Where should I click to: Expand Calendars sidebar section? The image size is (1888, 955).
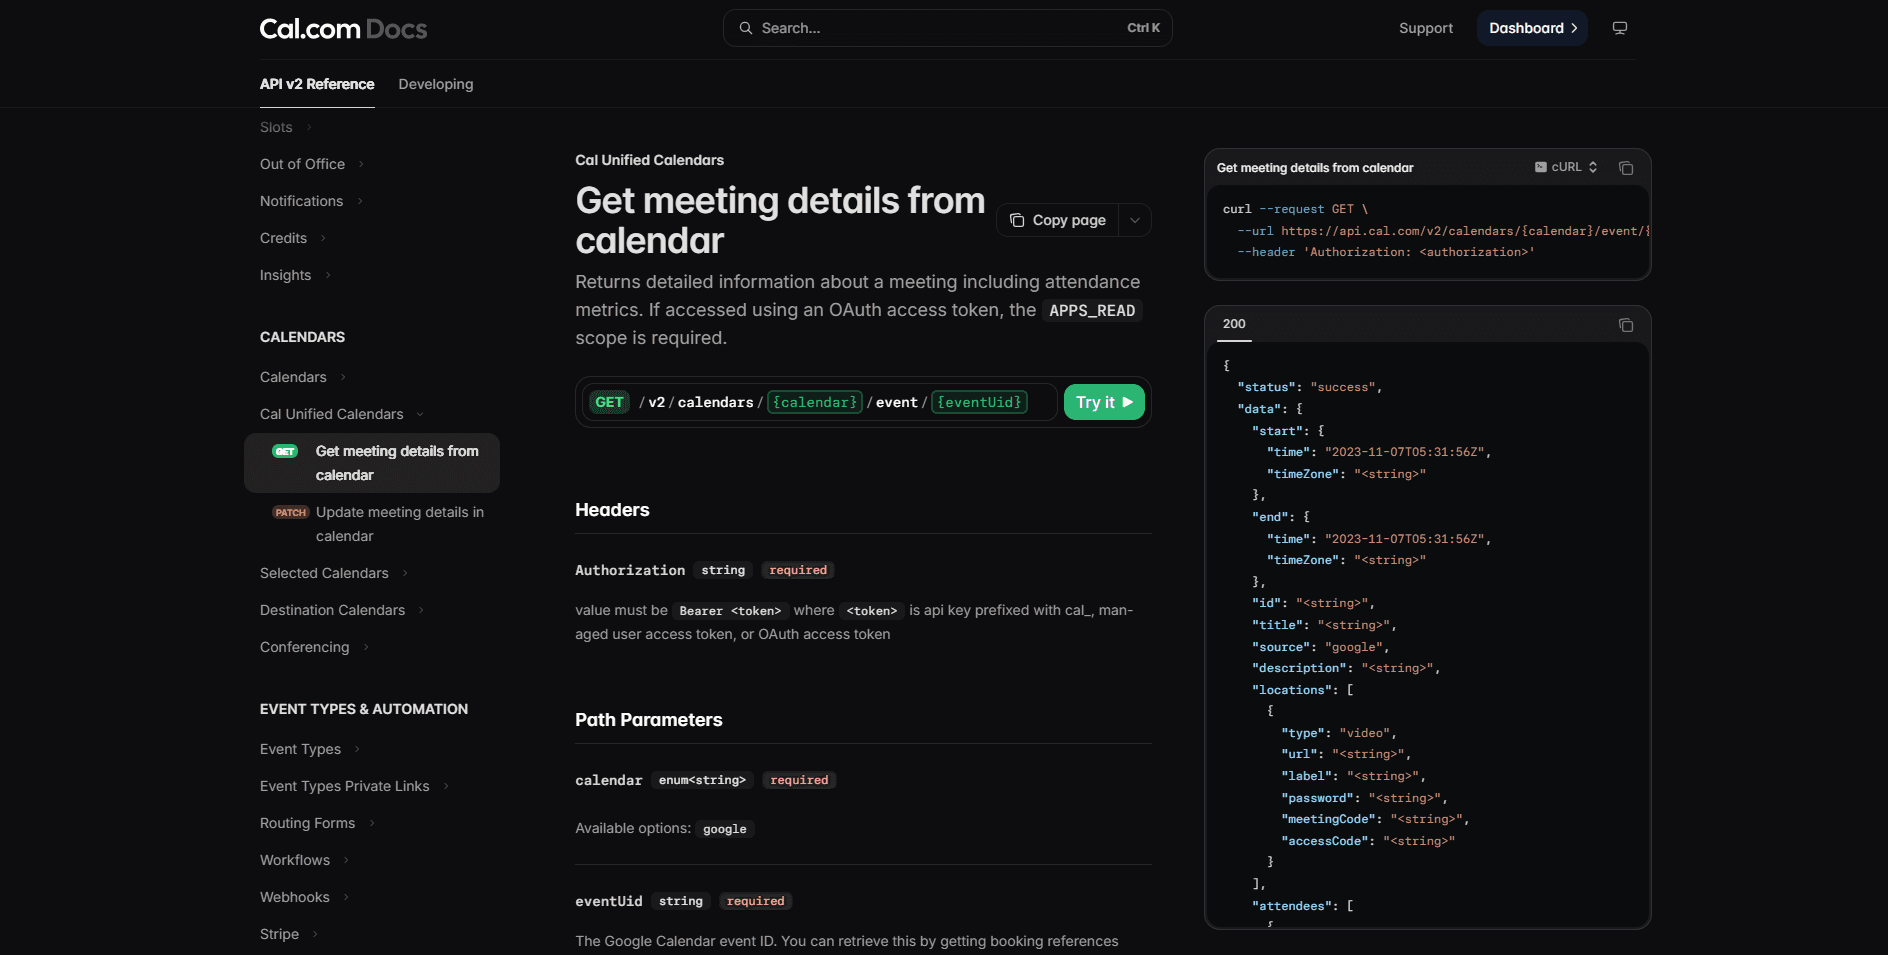click(x=303, y=377)
